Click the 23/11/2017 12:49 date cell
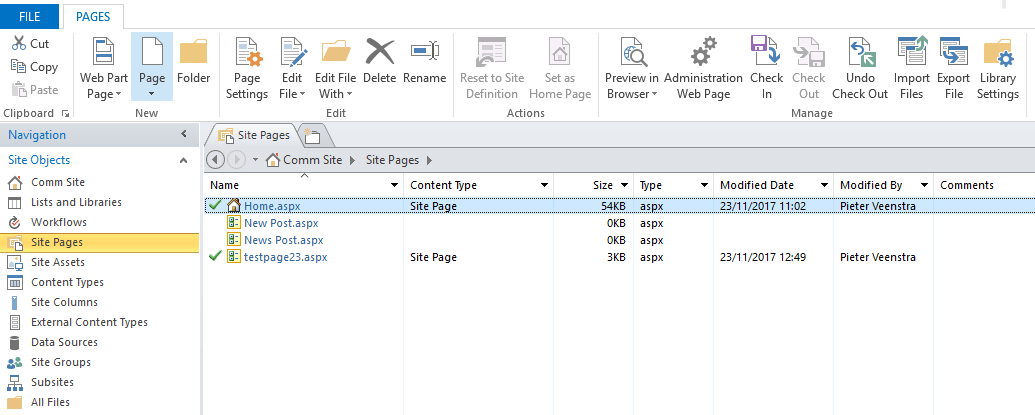1035x415 pixels. (x=763, y=257)
